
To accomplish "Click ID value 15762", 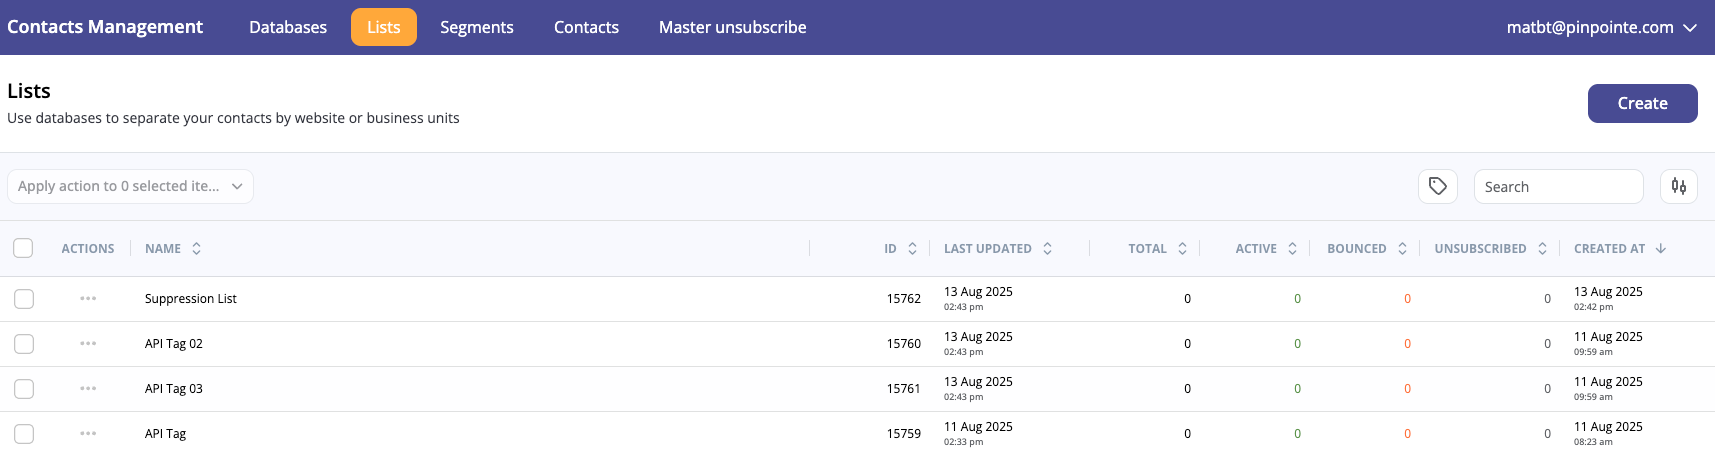I will (904, 299).
